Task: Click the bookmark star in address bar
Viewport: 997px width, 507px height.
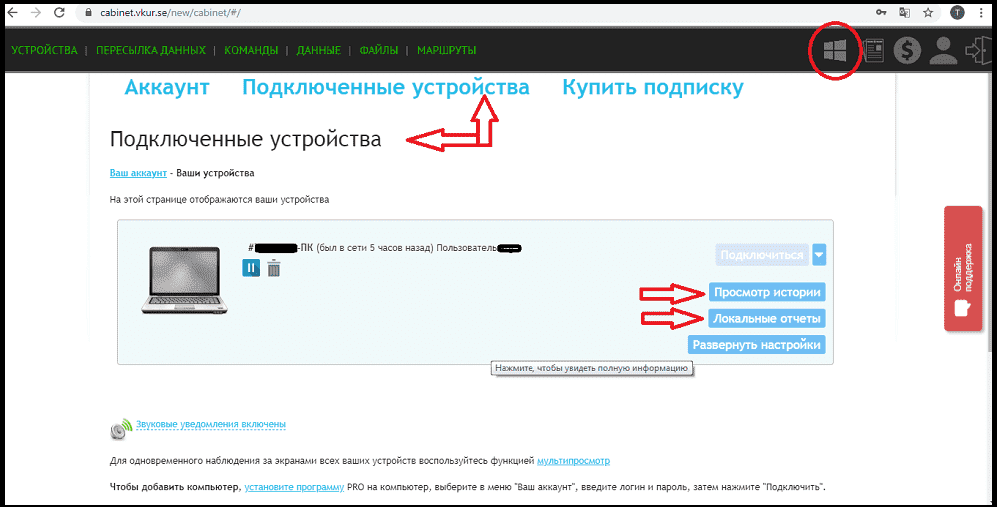Action: point(929,13)
